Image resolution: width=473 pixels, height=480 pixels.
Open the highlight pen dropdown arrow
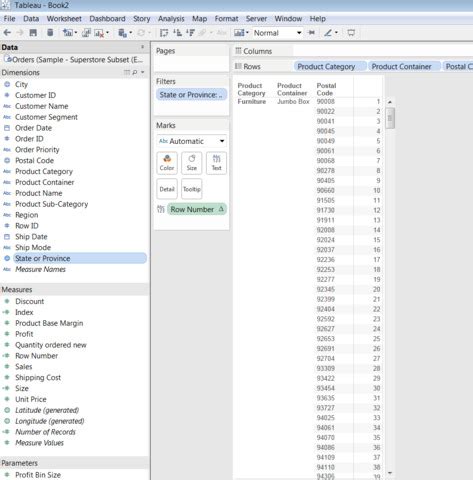click(x=336, y=33)
